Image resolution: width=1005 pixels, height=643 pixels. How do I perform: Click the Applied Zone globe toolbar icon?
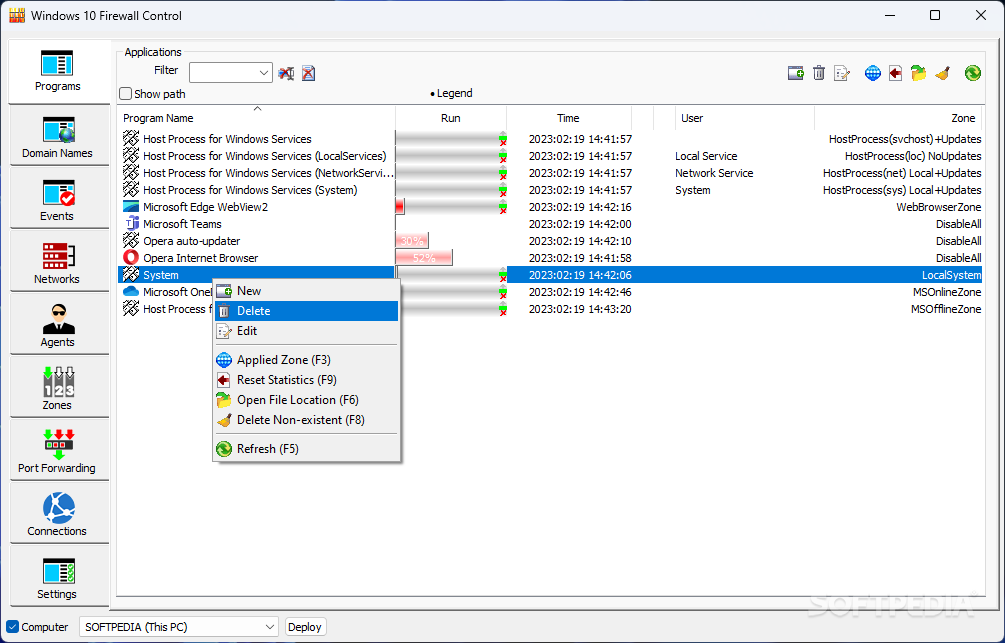pyautogui.click(x=872, y=73)
